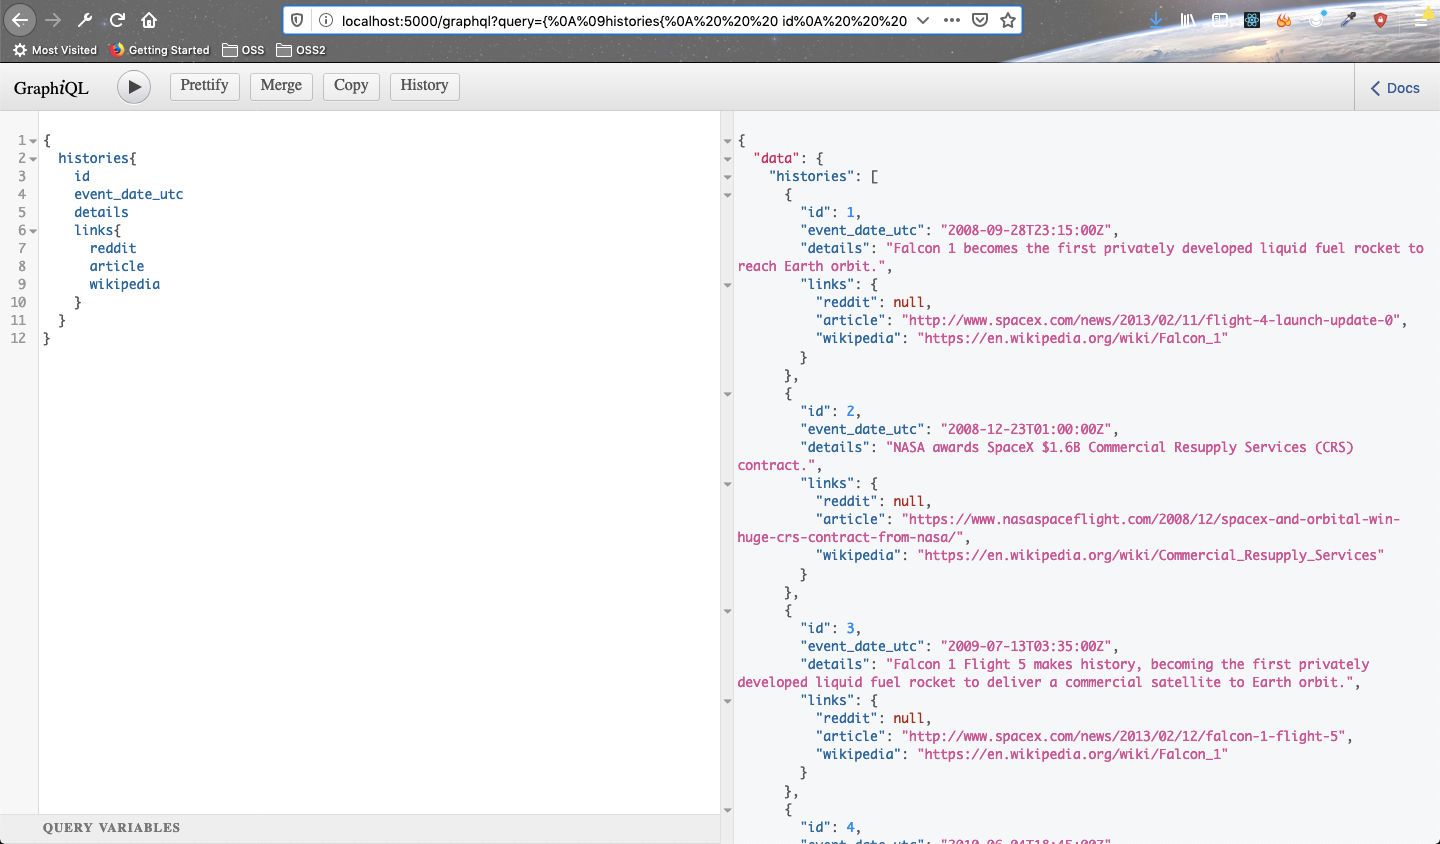This screenshot has width=1440, height=844.
Task: Collapse the "links" object of entry id 1
Action: click(727, 285)
